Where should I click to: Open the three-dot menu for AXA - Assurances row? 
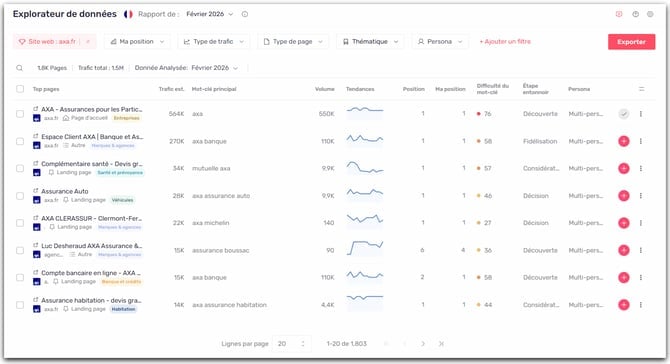tap(641, 114)
